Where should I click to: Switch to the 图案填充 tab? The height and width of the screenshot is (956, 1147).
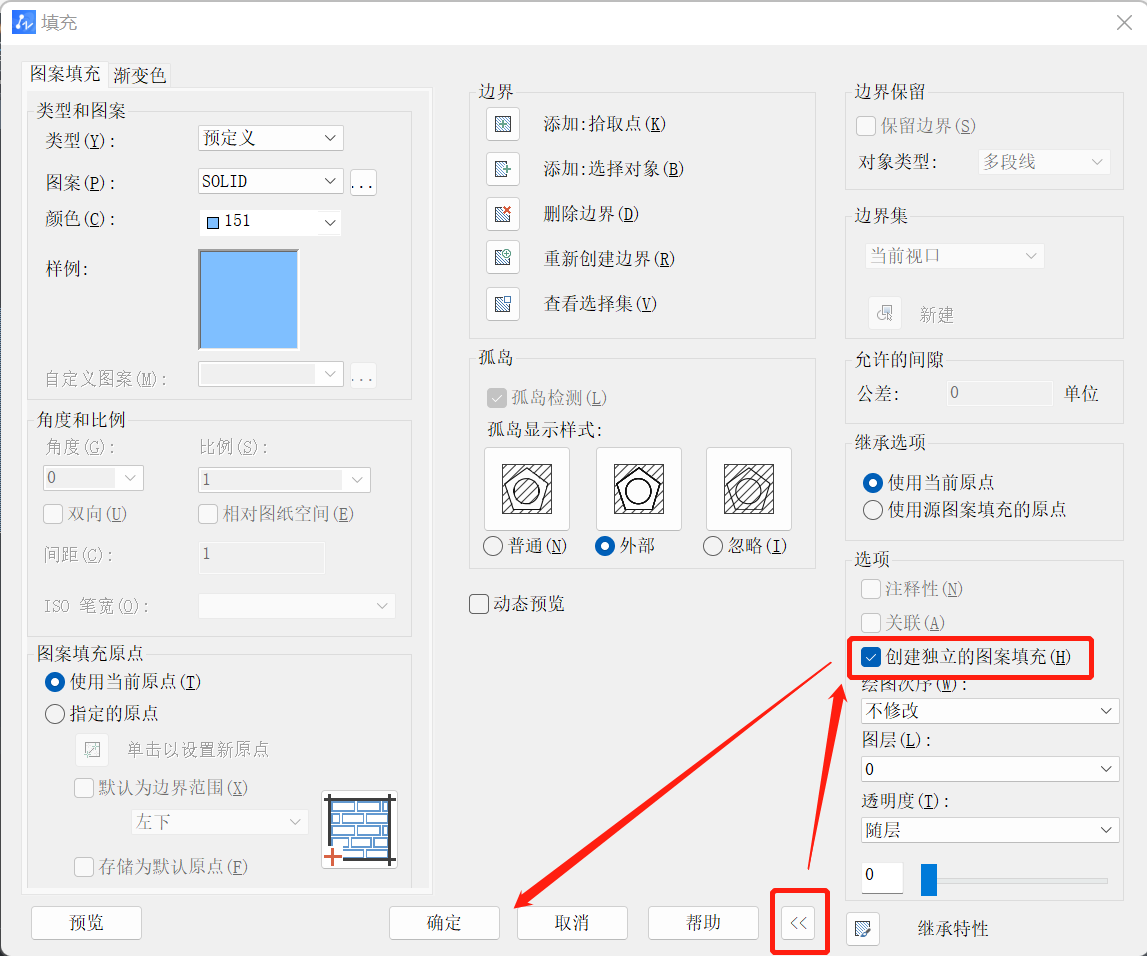coord(64,74)
